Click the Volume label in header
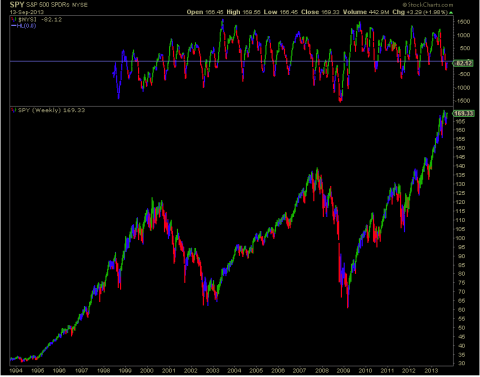This screenshot has height=377, width=480. (355, 12)
